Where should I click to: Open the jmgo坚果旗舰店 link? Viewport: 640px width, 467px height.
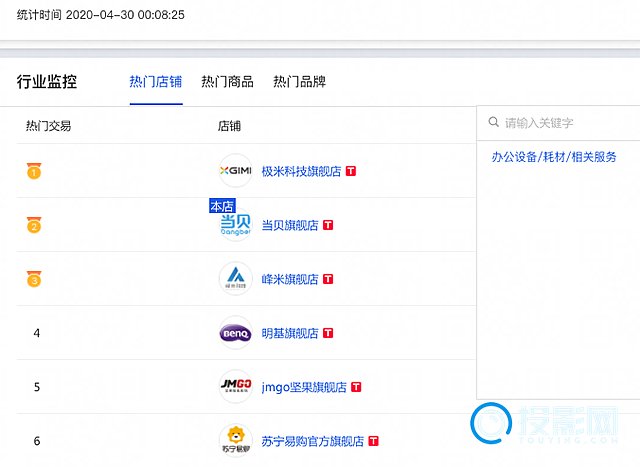pyautogui.click(x=304, y=387)
